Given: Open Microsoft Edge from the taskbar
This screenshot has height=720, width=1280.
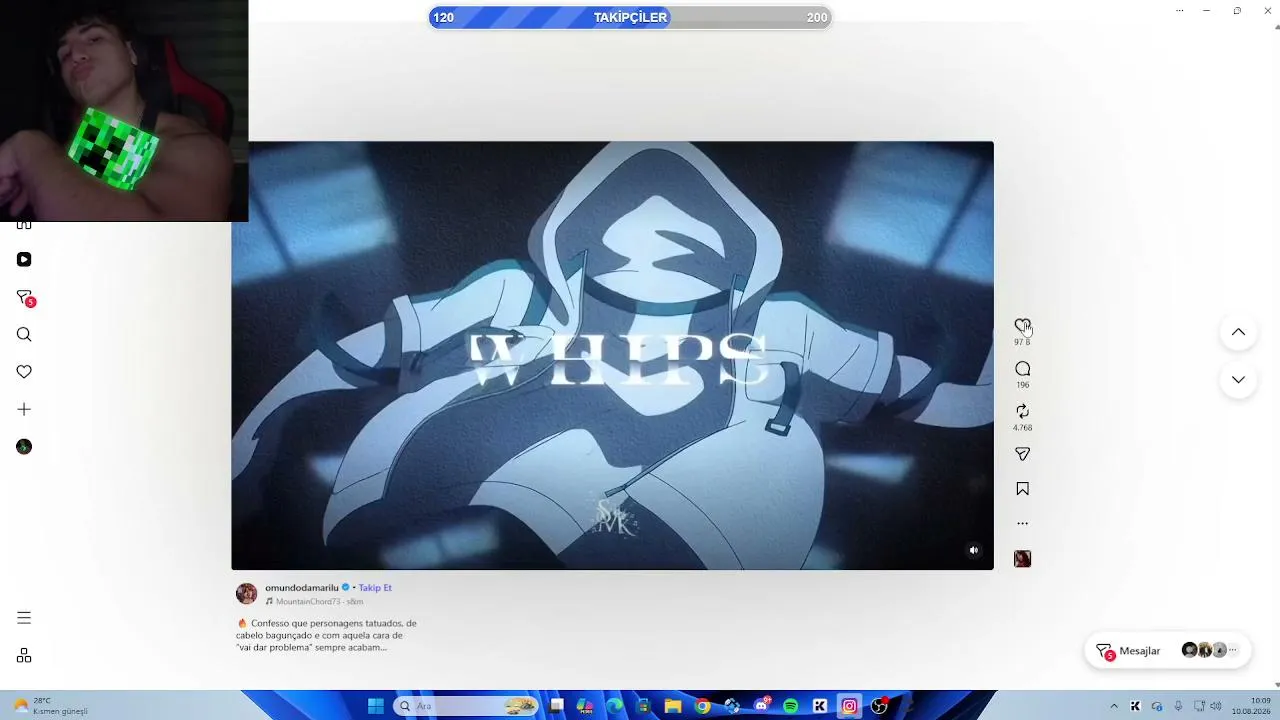Looking at the screenshot, I should 614,706.
